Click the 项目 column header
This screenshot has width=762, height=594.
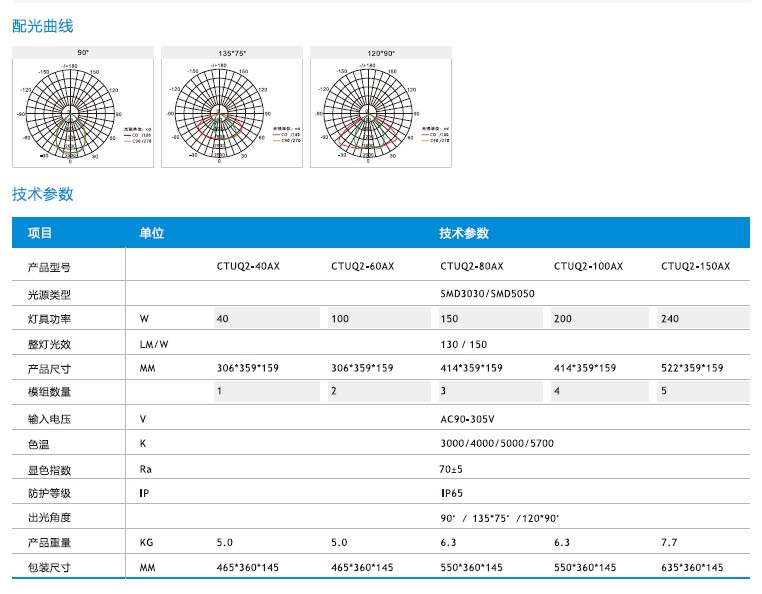[40, 233]
